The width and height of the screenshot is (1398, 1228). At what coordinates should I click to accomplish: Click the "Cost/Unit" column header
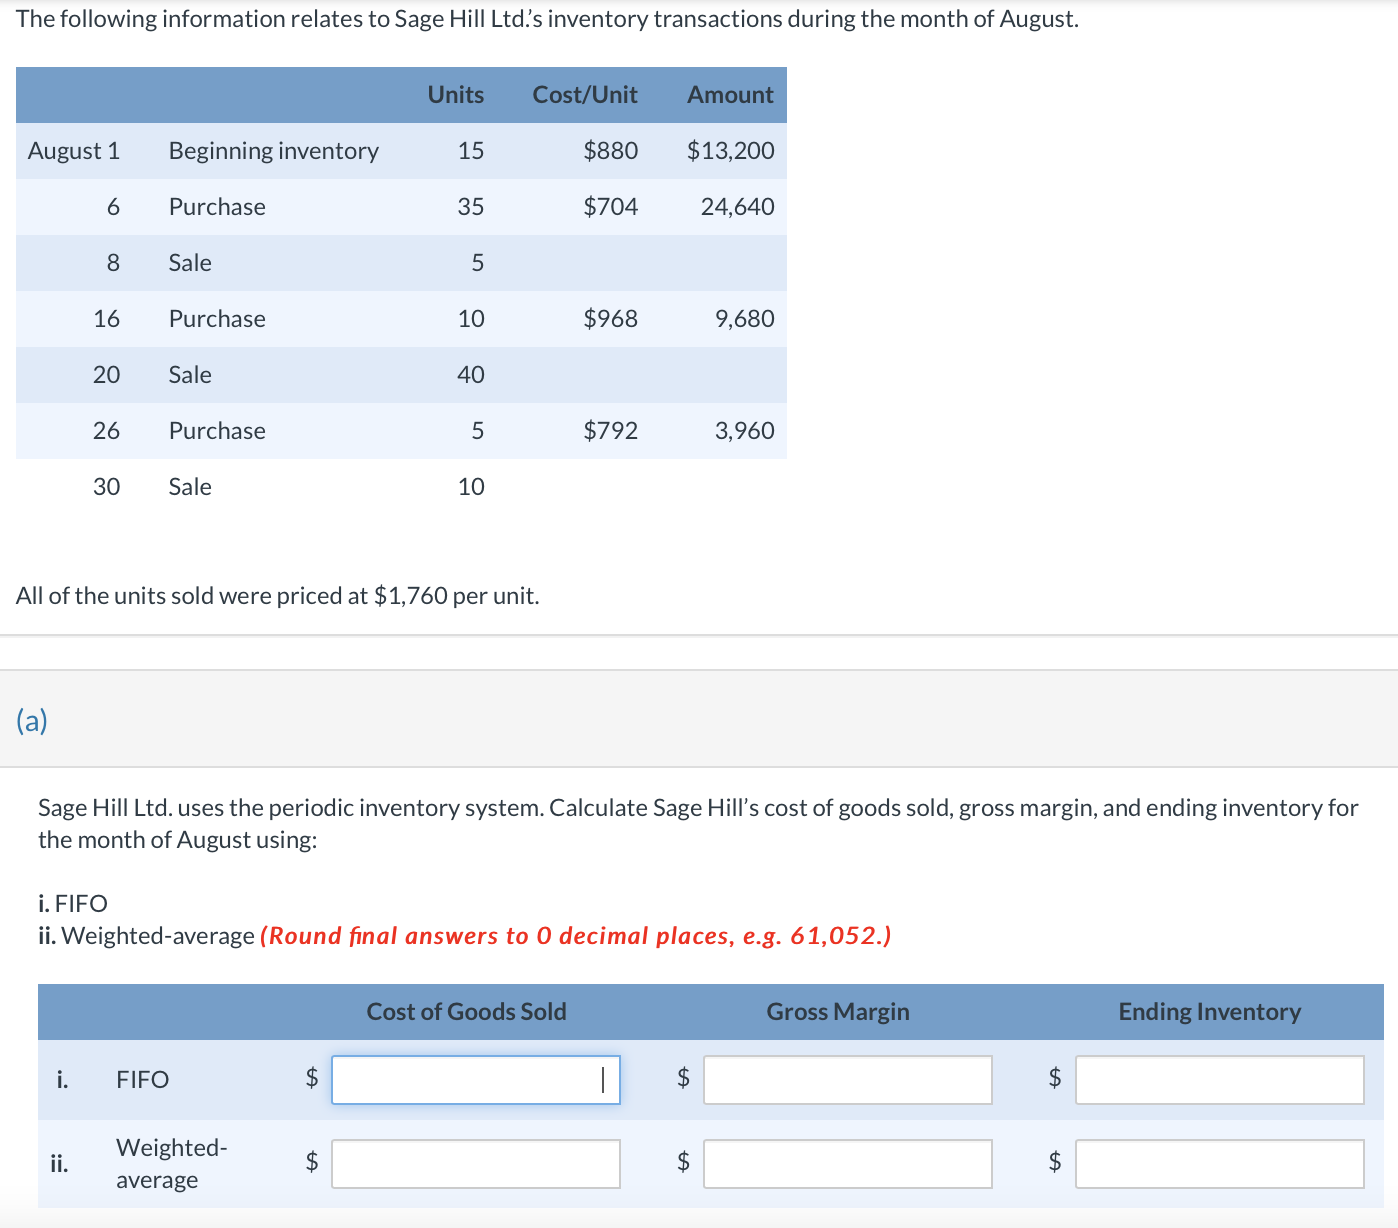click(585, 95)
